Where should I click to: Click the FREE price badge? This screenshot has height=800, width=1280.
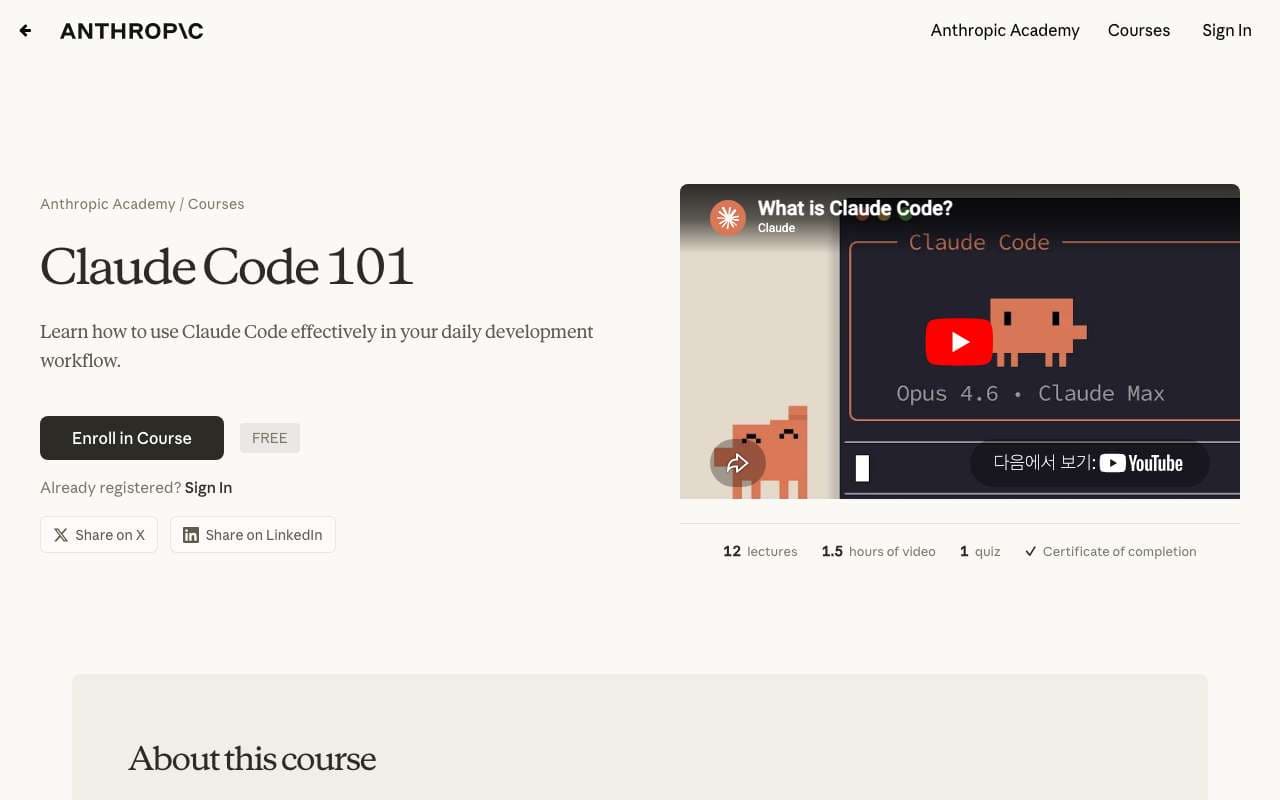tap(270, 438)
